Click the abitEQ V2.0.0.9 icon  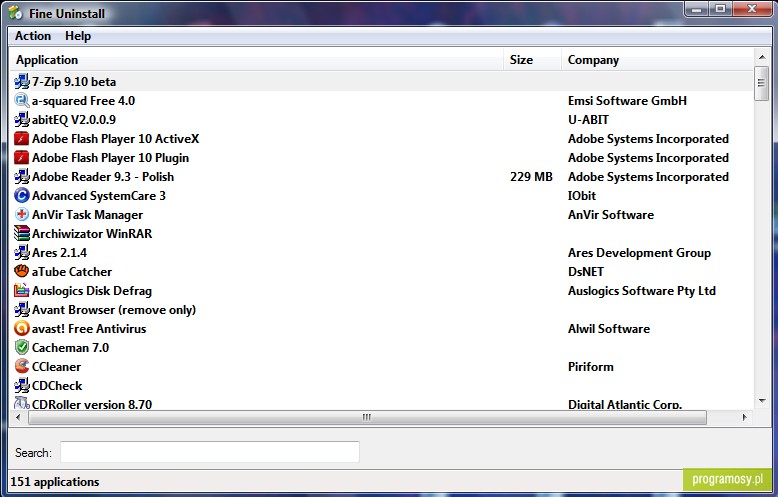(x=22, y=120)
